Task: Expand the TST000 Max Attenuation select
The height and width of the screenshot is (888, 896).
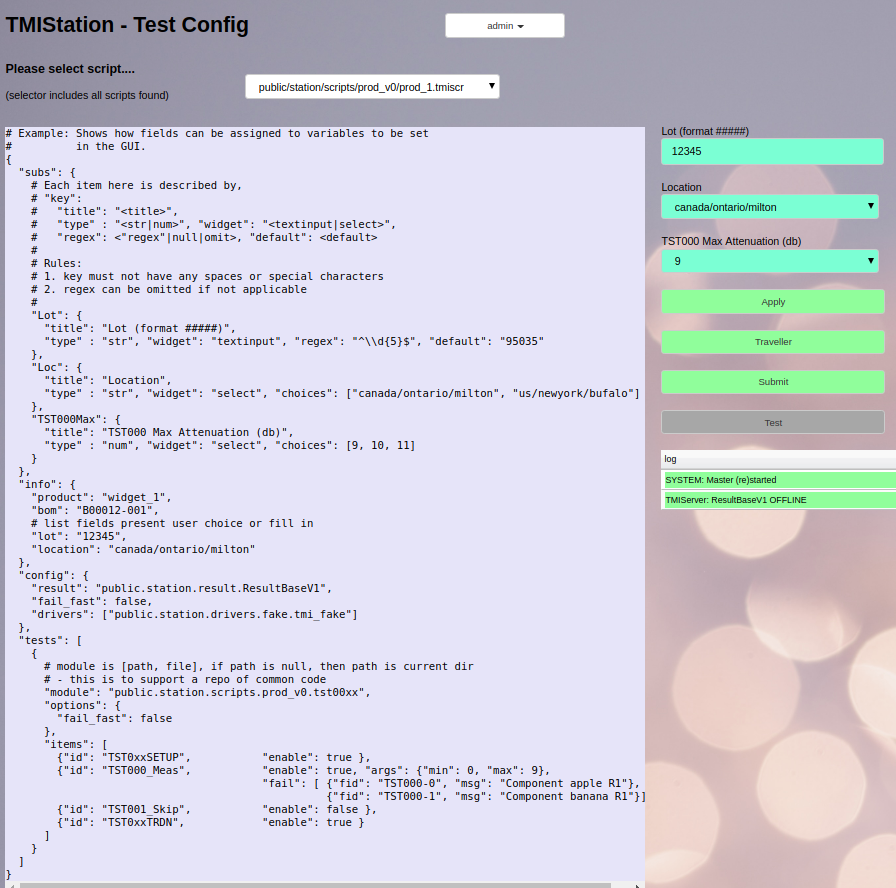Action: pyautogui.click(x=770, y=261)
